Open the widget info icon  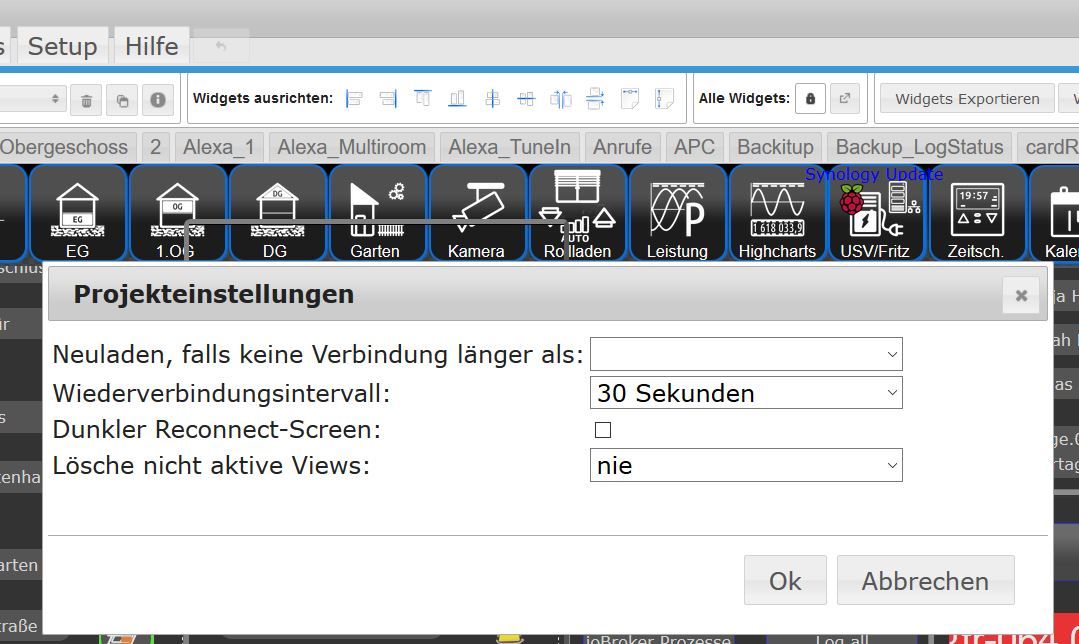[x=158, y=100]
